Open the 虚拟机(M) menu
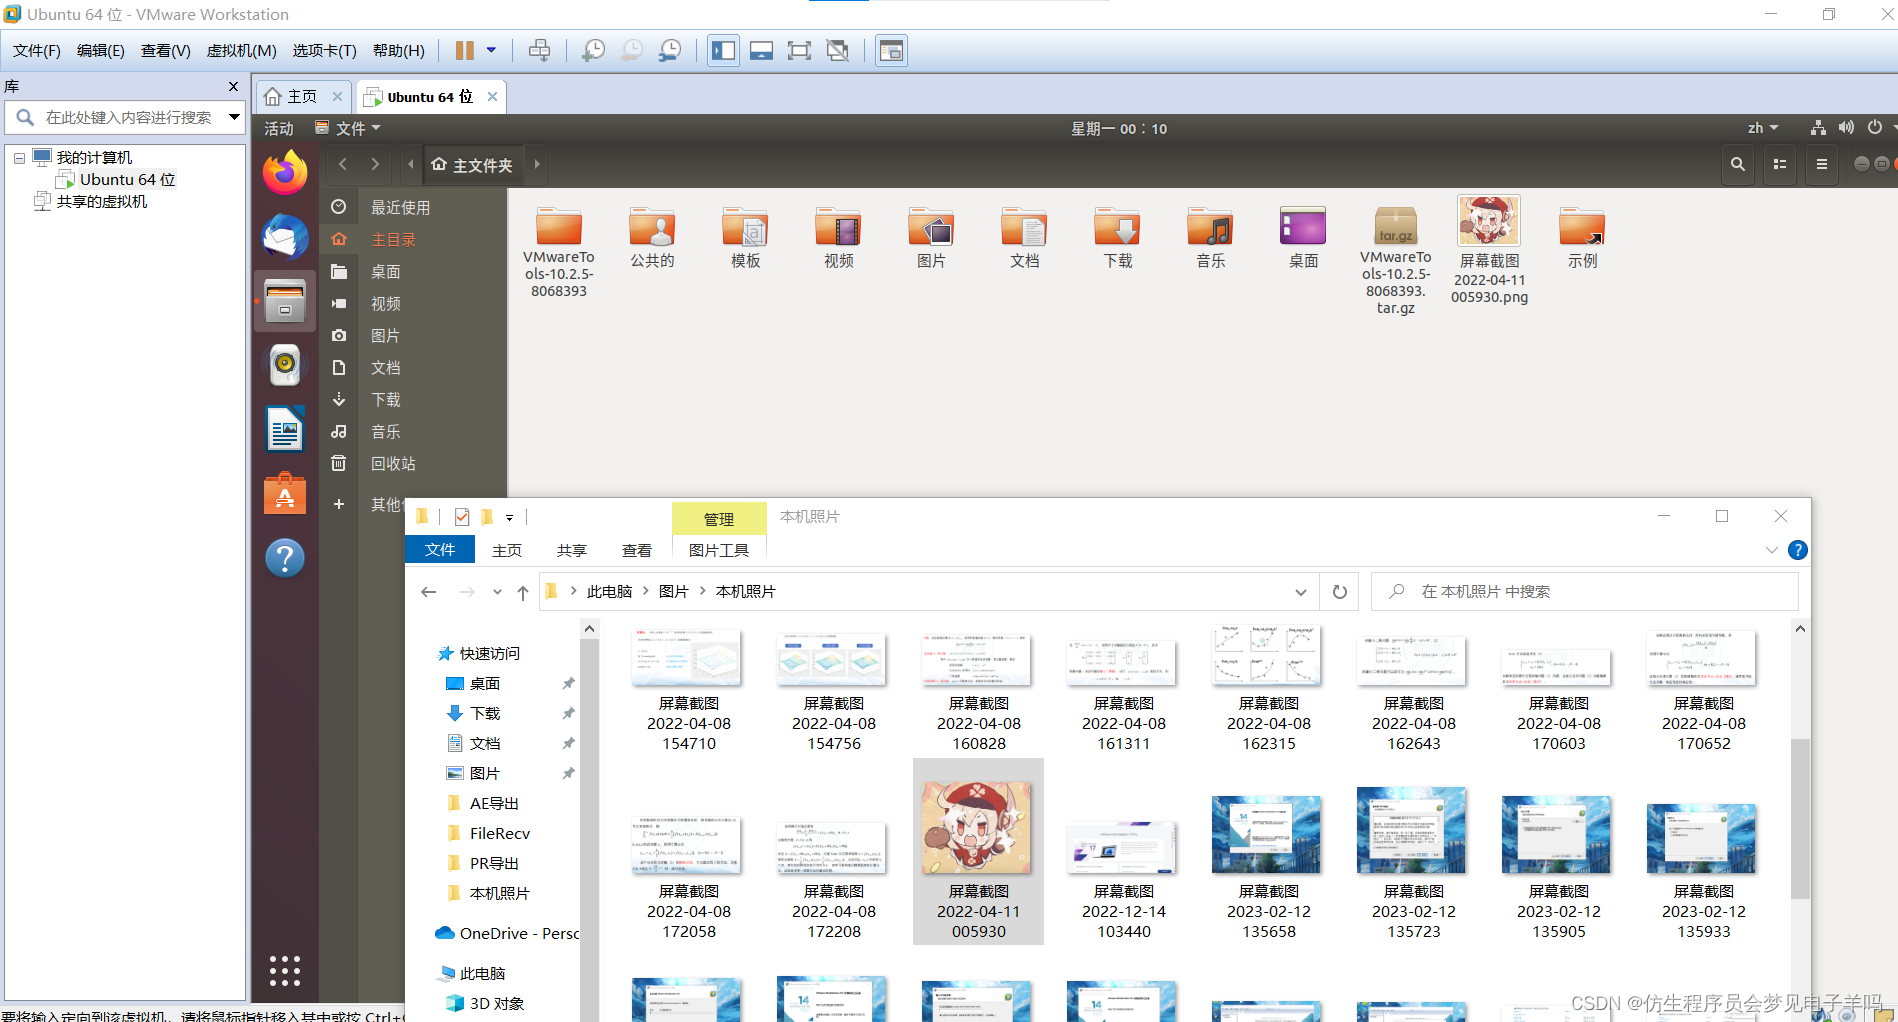 click(241, 50)
